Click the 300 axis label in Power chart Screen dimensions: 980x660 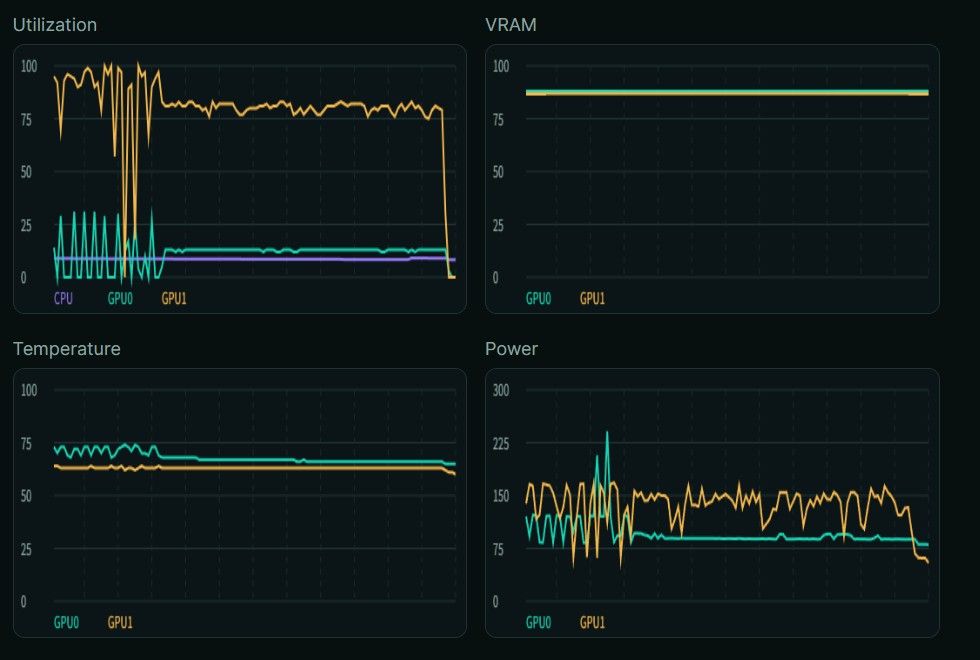[501, 391]
